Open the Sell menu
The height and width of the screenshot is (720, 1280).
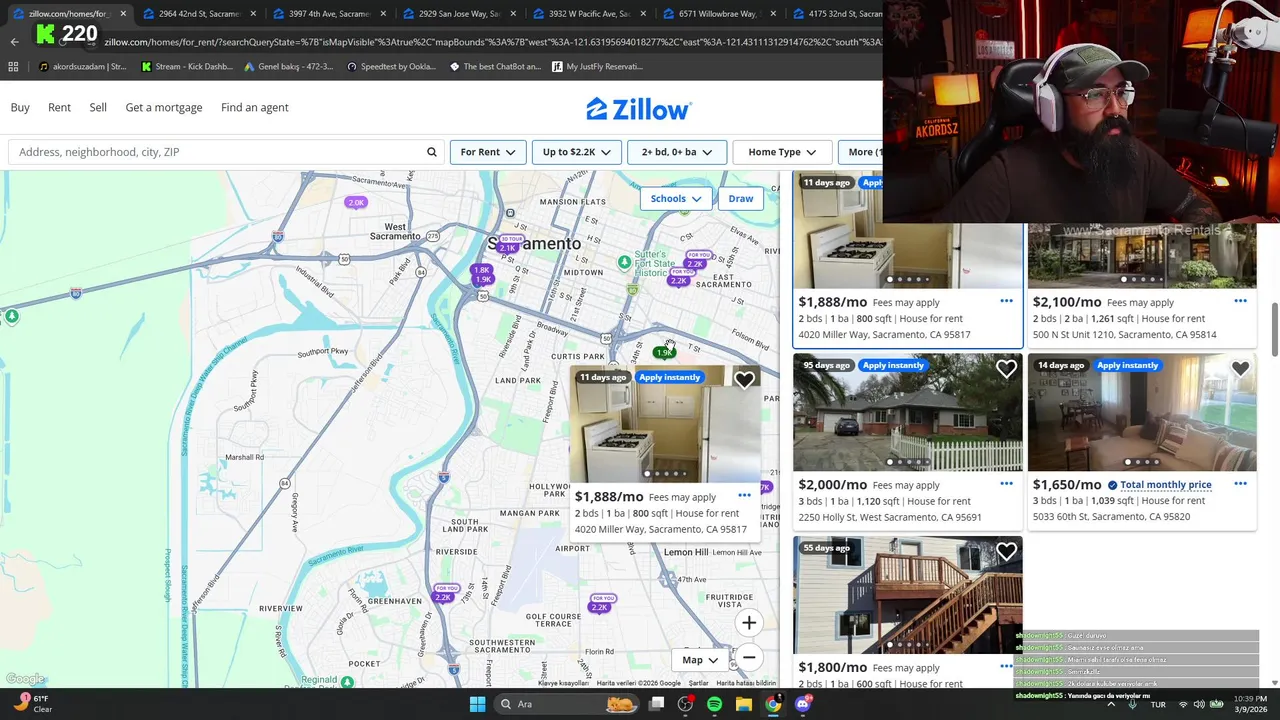98,107
